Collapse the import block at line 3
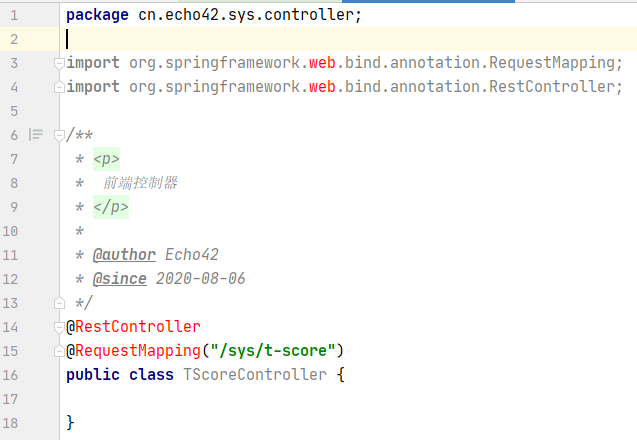The image size is (637, 440). (60, 63)
